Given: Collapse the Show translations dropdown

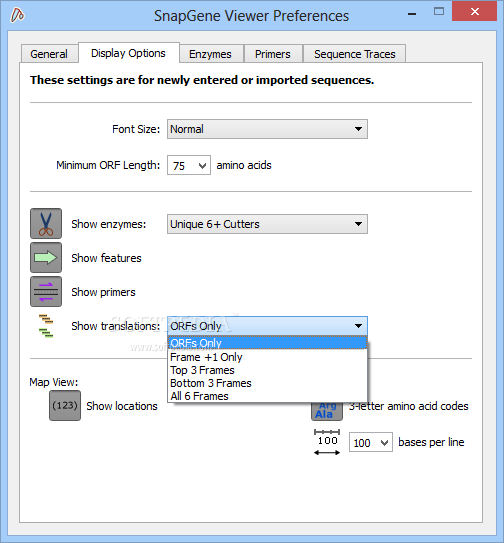Looking at the screenshot, I should tap(267, 326).
